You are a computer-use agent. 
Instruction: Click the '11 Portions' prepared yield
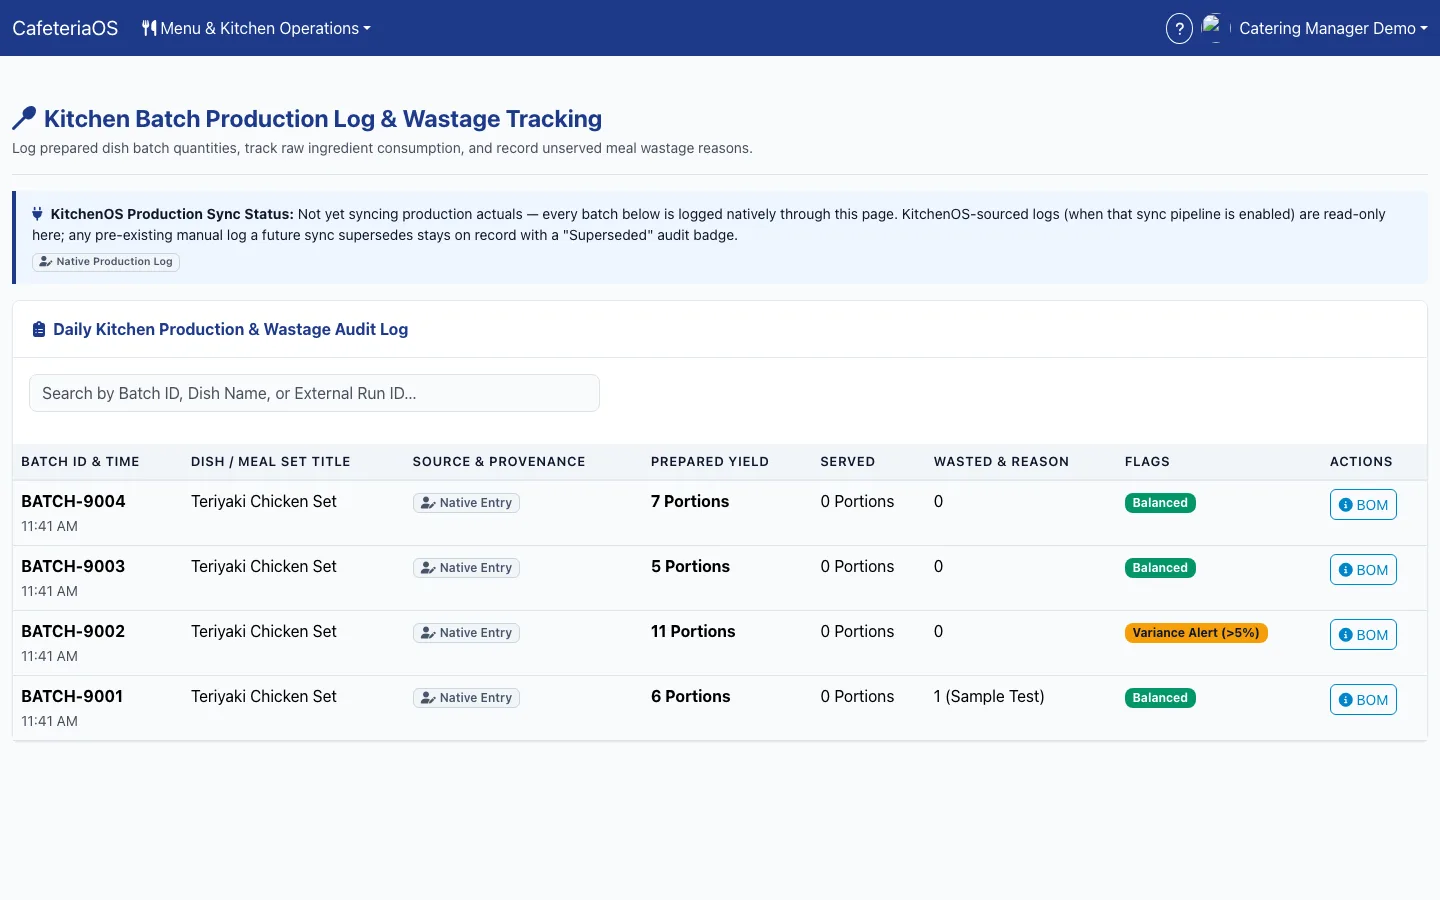[x=693, y=632]
